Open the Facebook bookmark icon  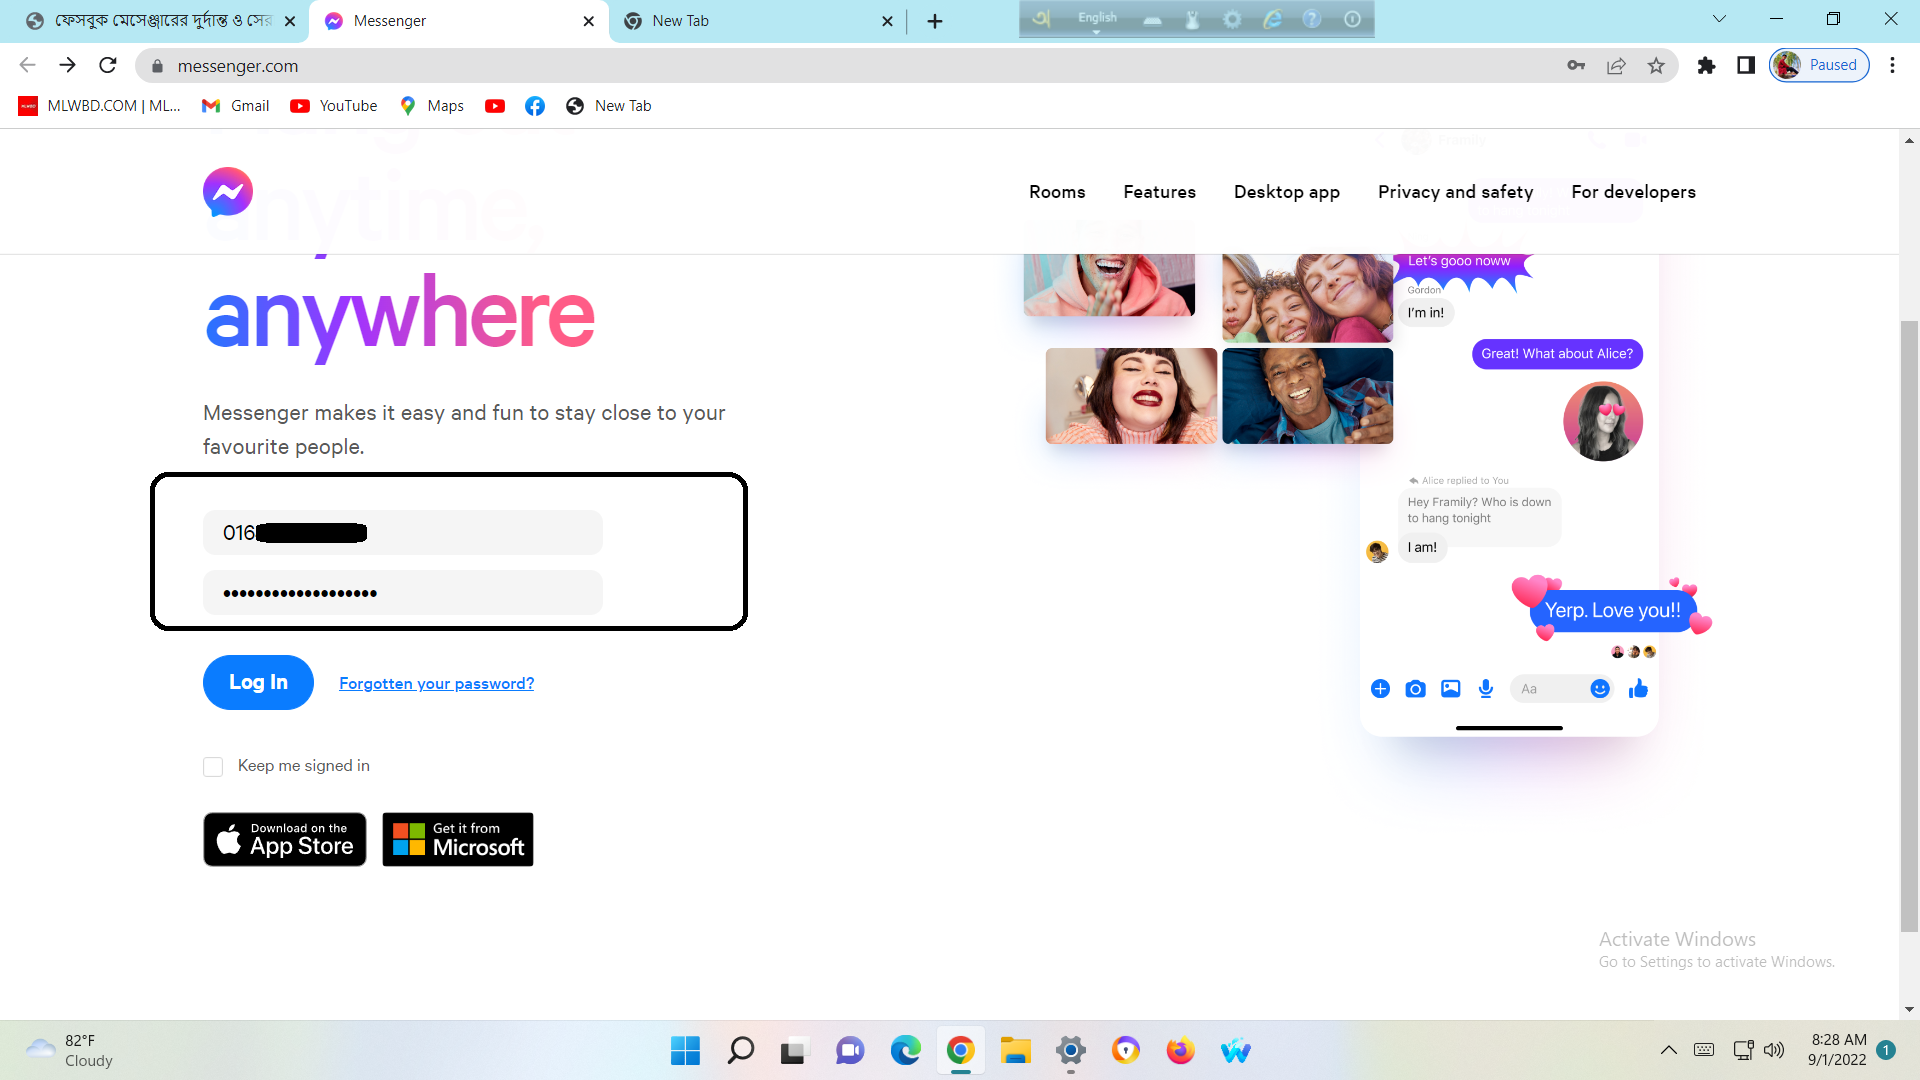tap(535, 106)
